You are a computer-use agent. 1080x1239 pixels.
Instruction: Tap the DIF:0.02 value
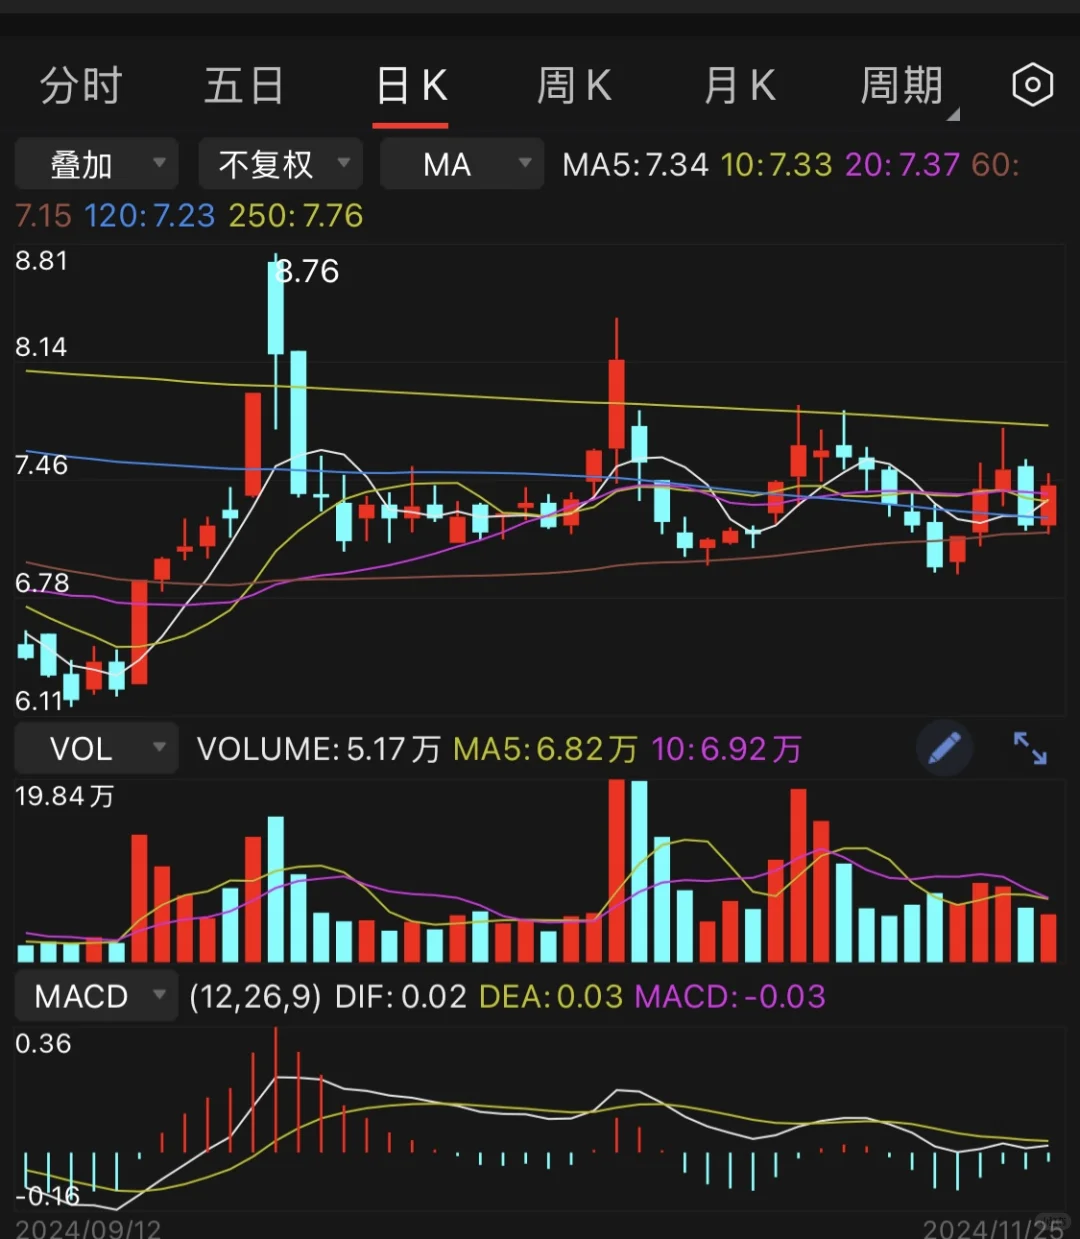point(400,997)
